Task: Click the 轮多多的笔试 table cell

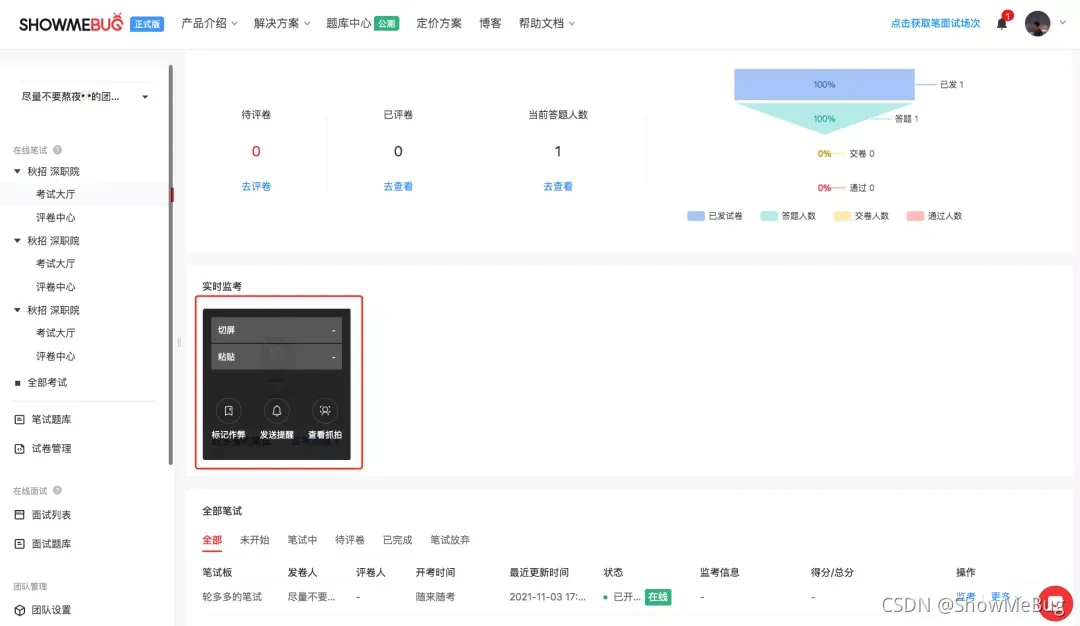Action: (x=232, y=597)
